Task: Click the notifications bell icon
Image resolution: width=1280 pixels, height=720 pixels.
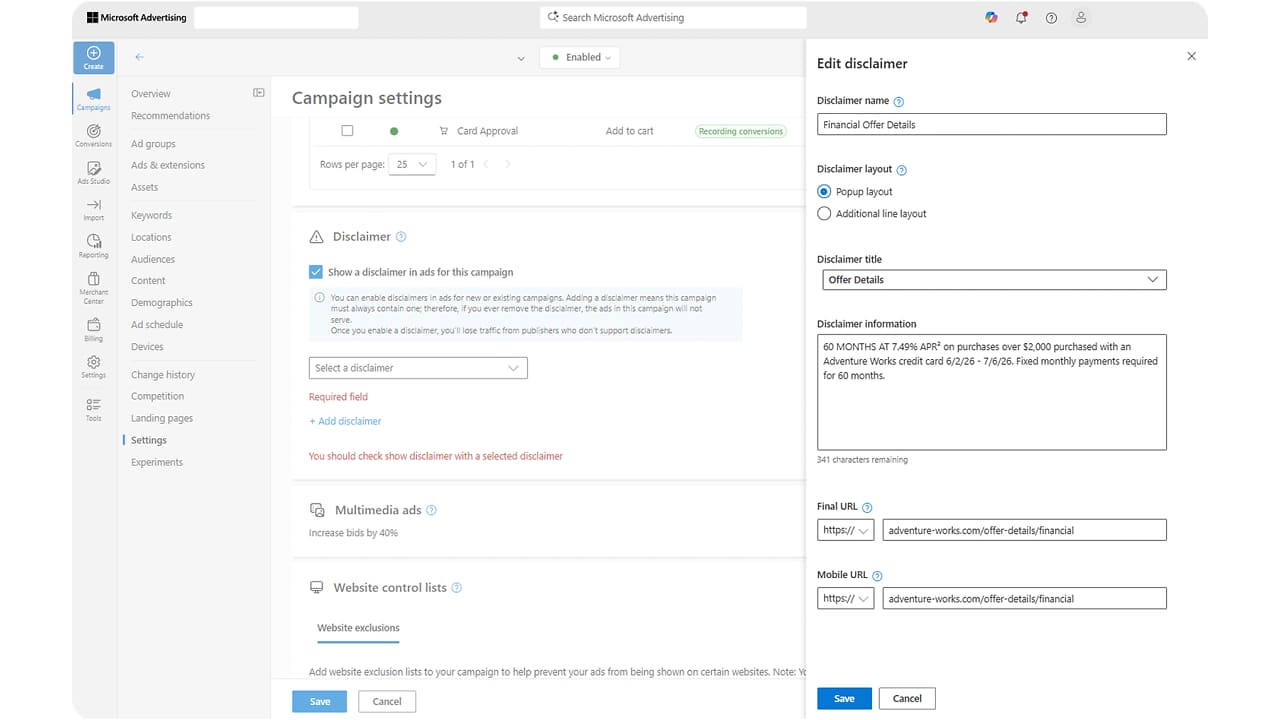Action: (x=1021, y=18)
